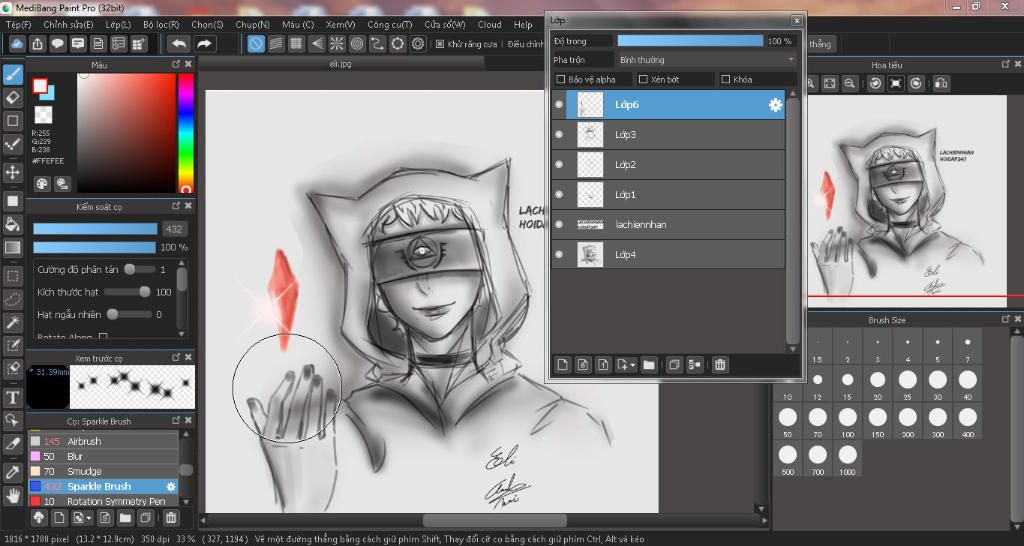The image size is (1024, 546).
Task: Enable the parallel lines snap guide
Action: pyautogui.click(x=276, y=44)
